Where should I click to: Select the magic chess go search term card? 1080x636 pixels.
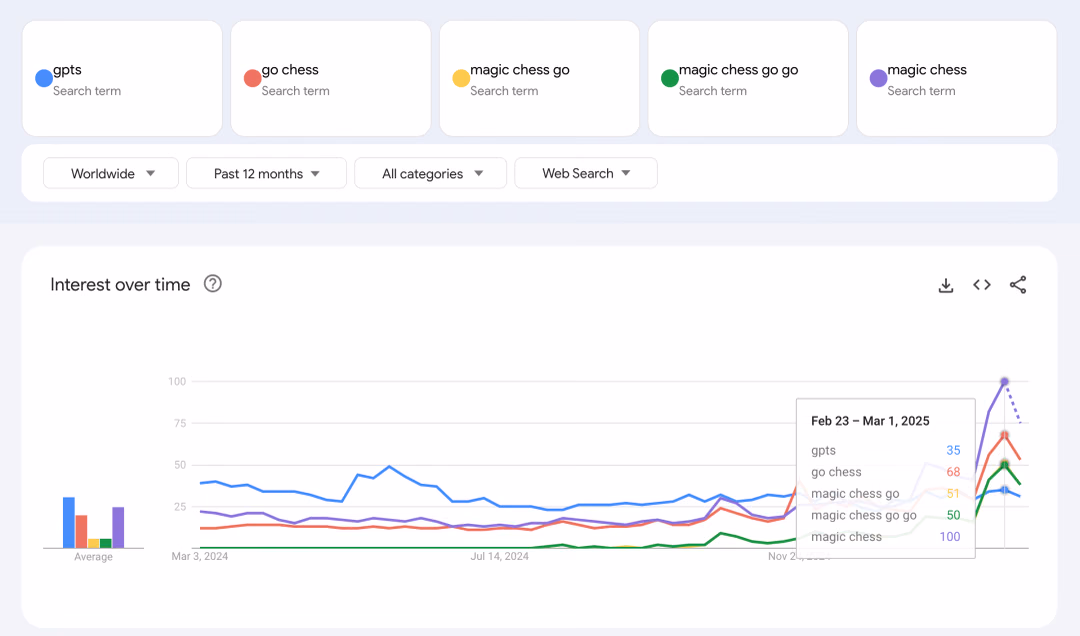539,79
